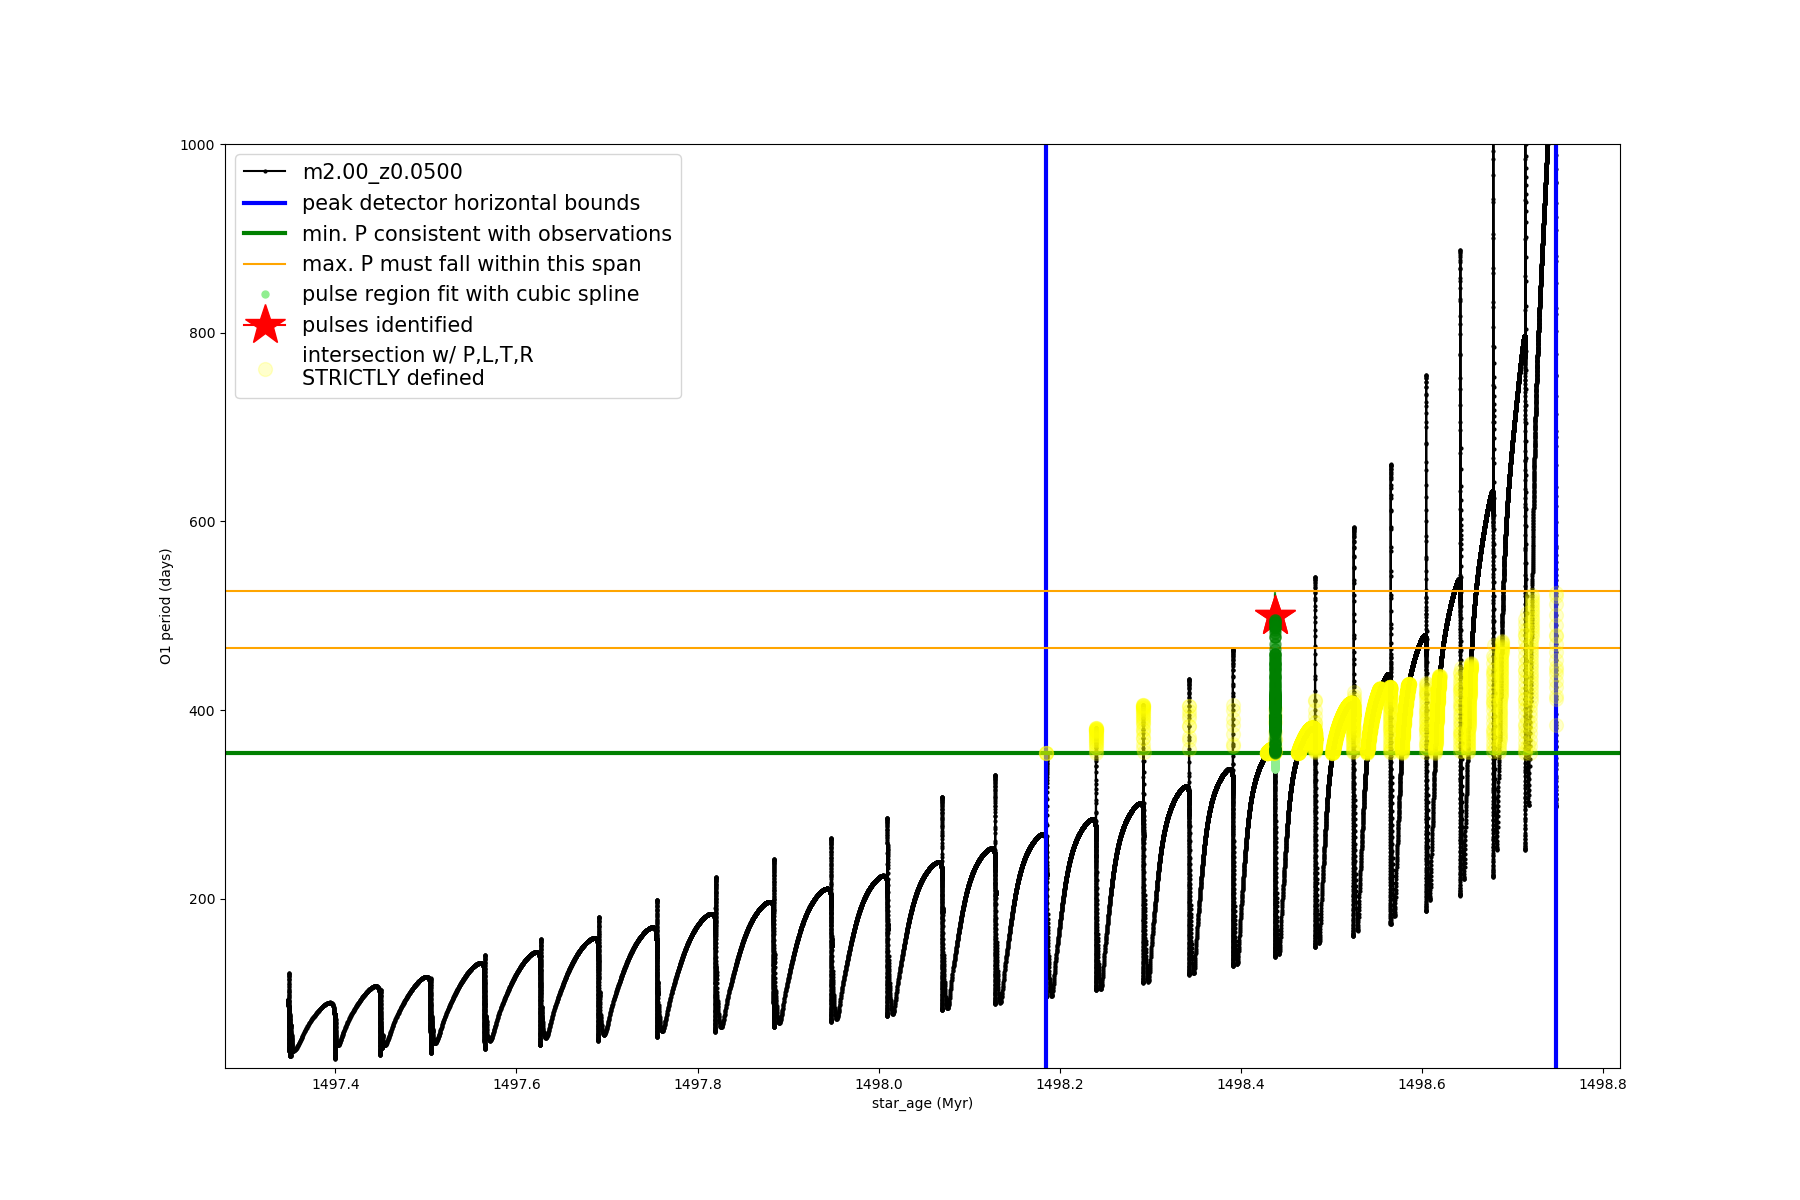Click the 800 y-axis tick label

(x=202, y=333)
